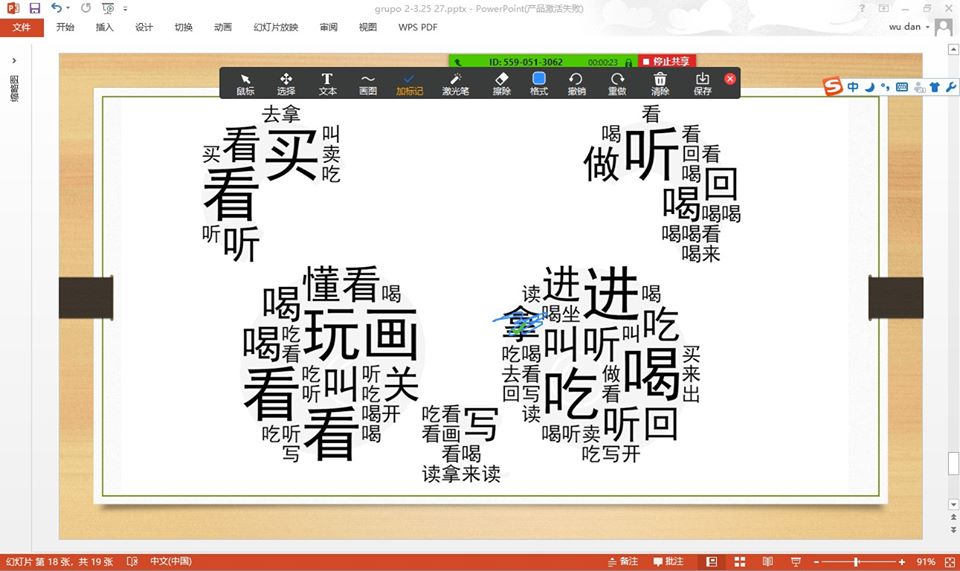The height and width of the screenshot is (571, 960).
Task: Toggle the 备注 notes pane
Action: click(623, 562)
